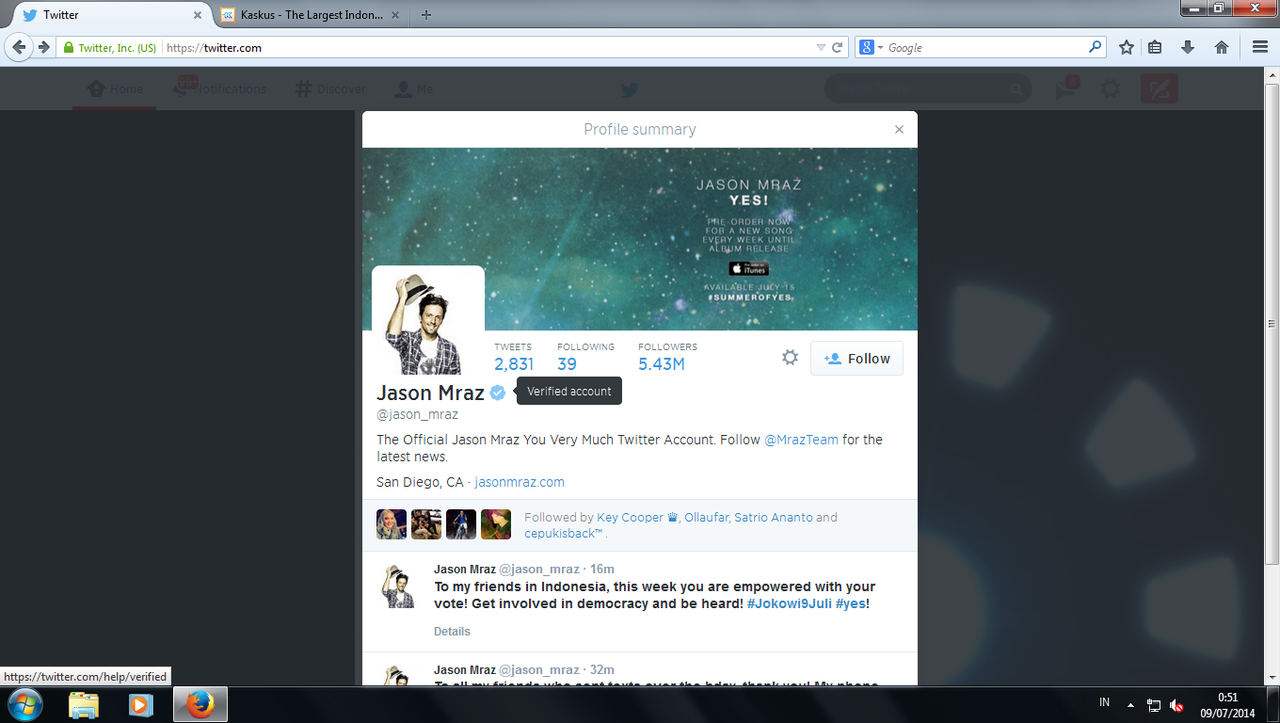The height and width of the screenshot is (723, 1280).
Task: Open the search engine selector dropdown
Action: click(x=871, y=47)
